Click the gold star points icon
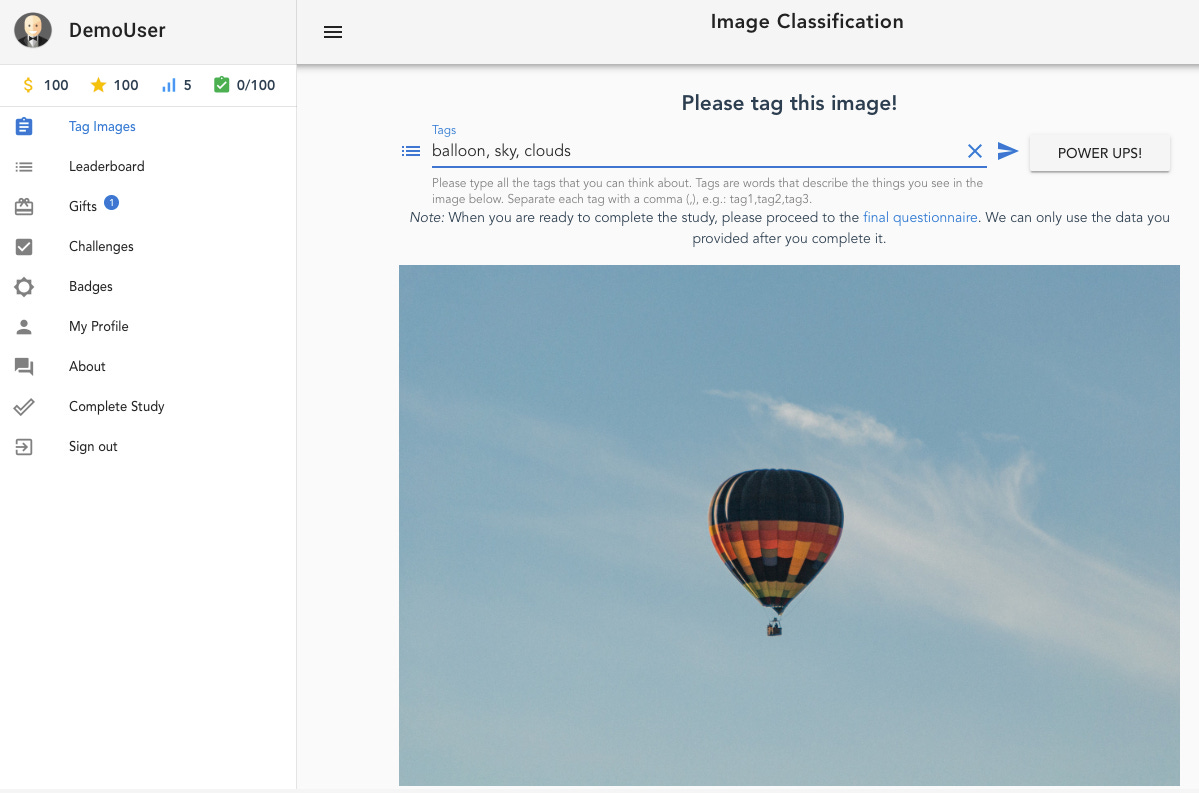This screenshot has height=793, width=1199. point(98,85)
